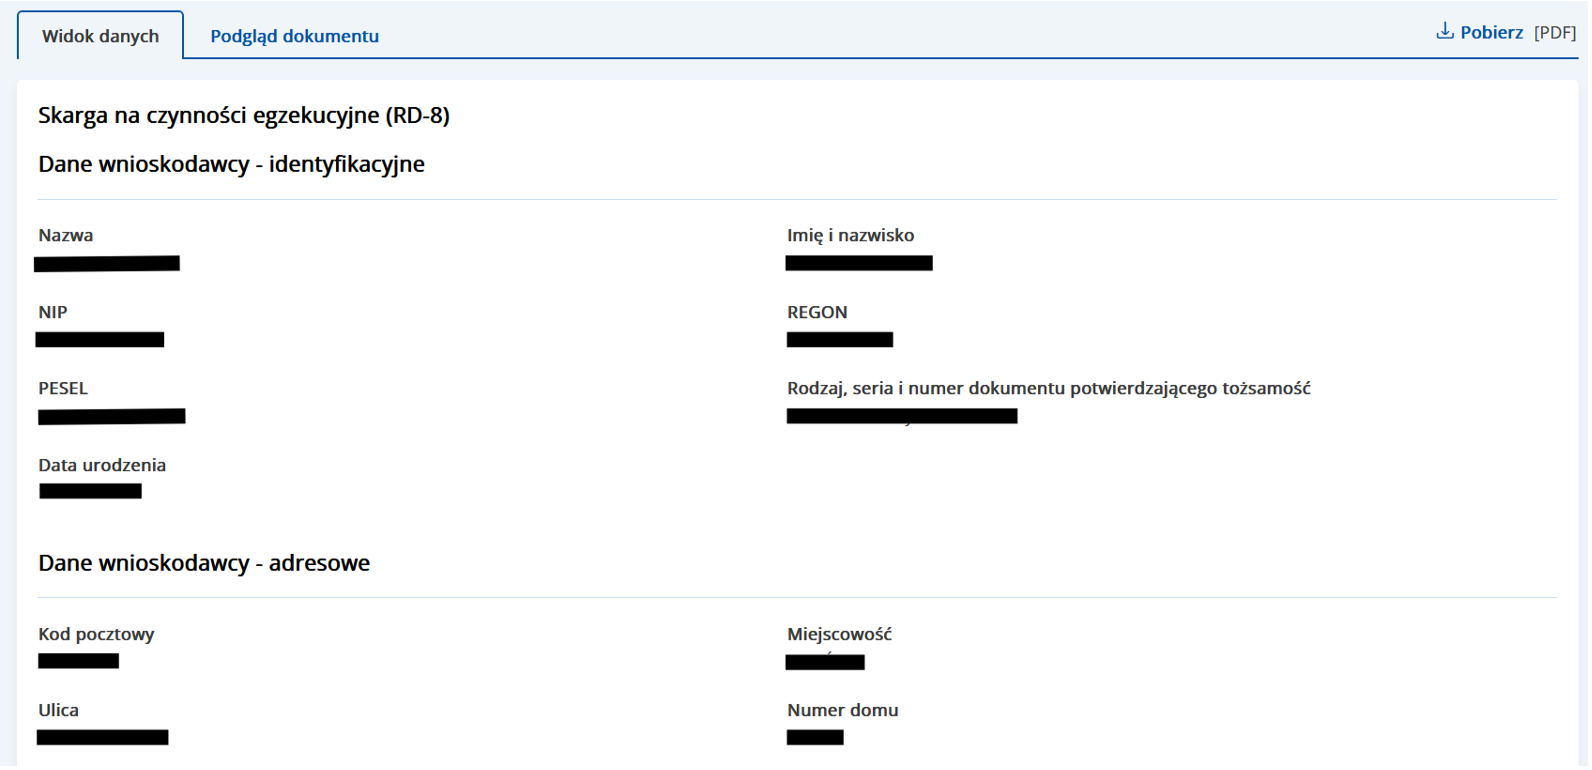Click the Dane wnioskodawcy - adresowe heading
The width and height of the screenshot is (1592, 770).
pos(204,563)
